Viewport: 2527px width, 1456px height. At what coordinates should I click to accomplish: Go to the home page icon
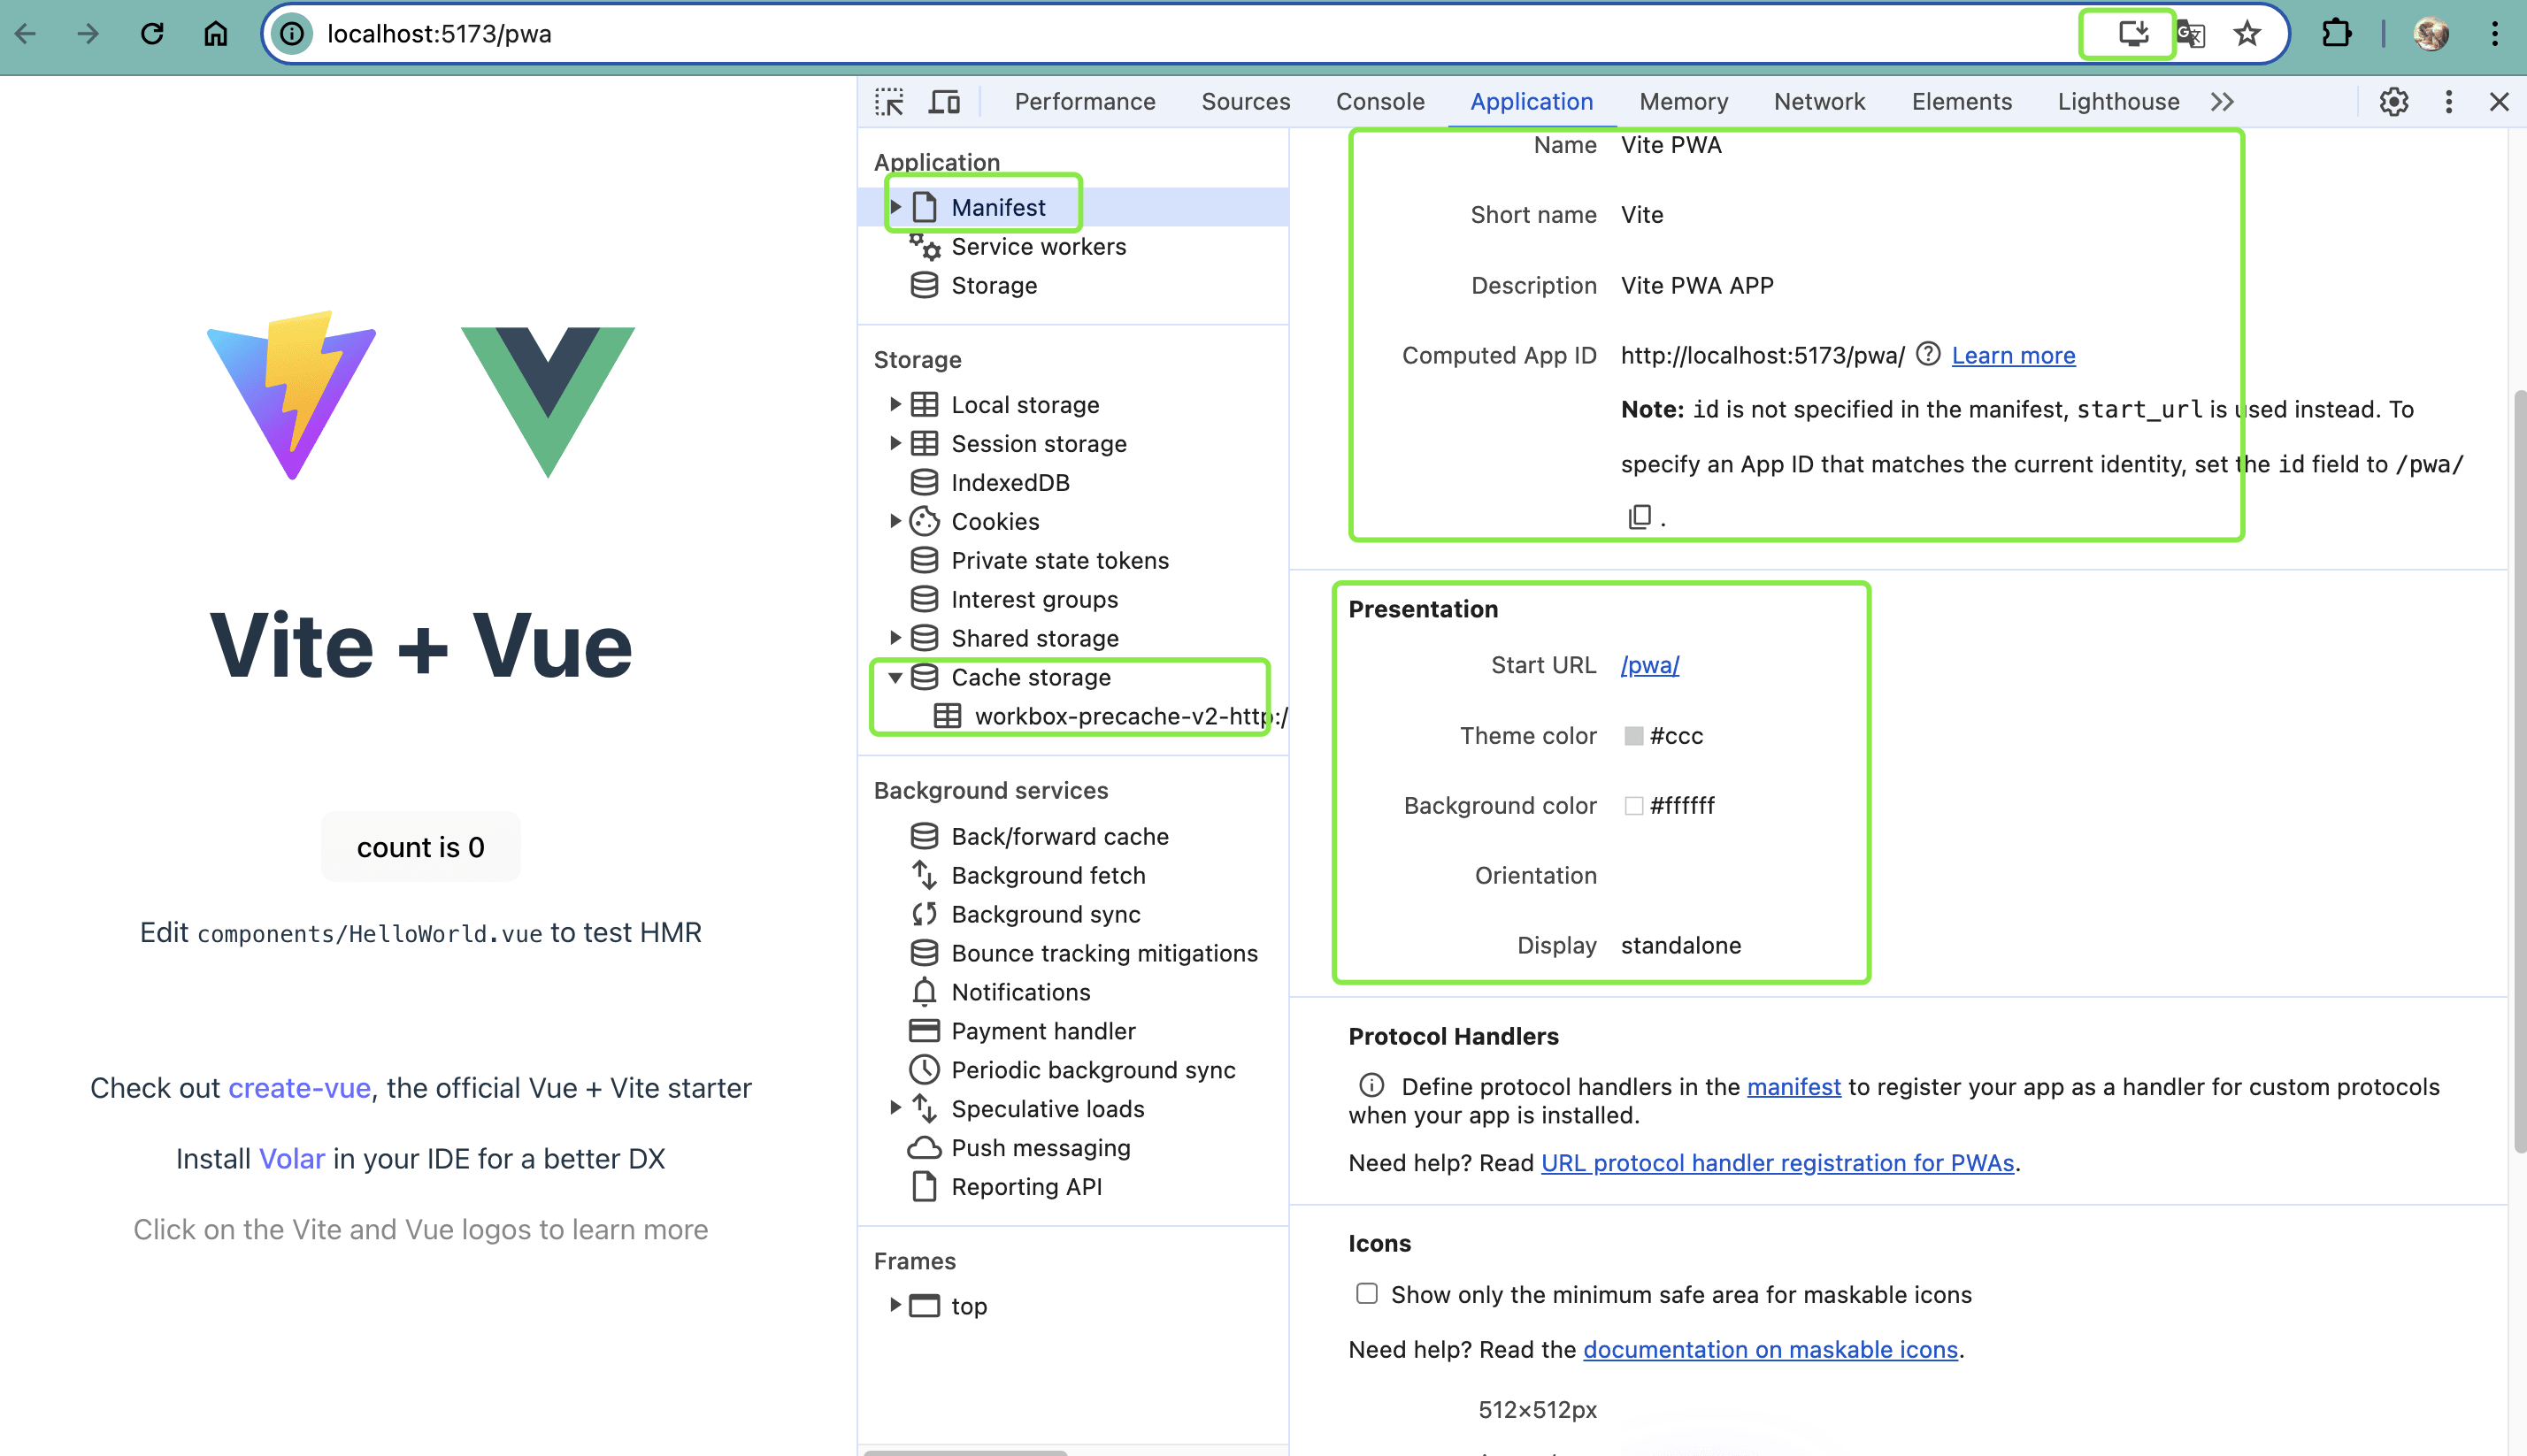(216, 34)
